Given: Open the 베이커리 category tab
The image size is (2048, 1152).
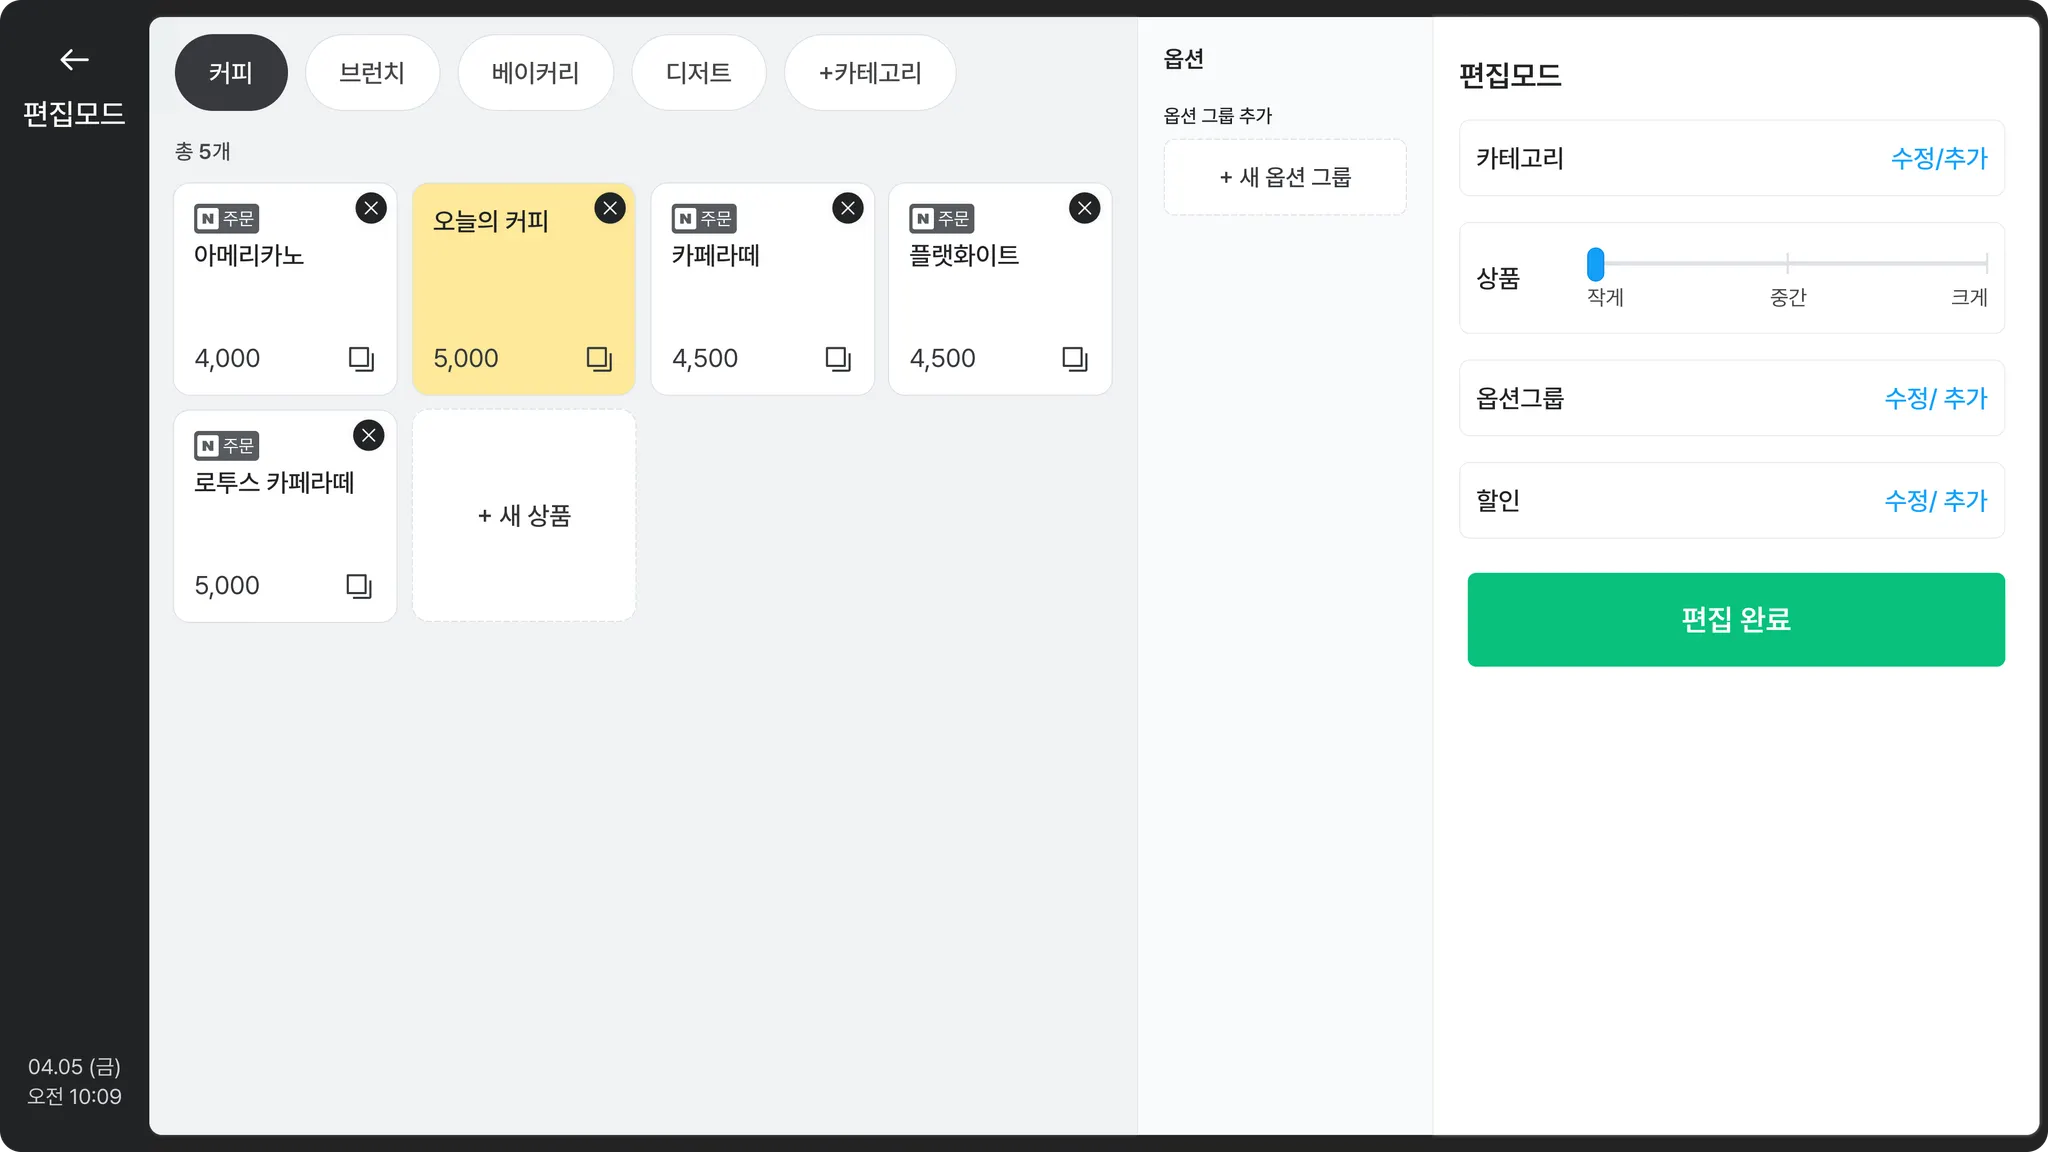Looking at the screenshot, I should 535,73.
